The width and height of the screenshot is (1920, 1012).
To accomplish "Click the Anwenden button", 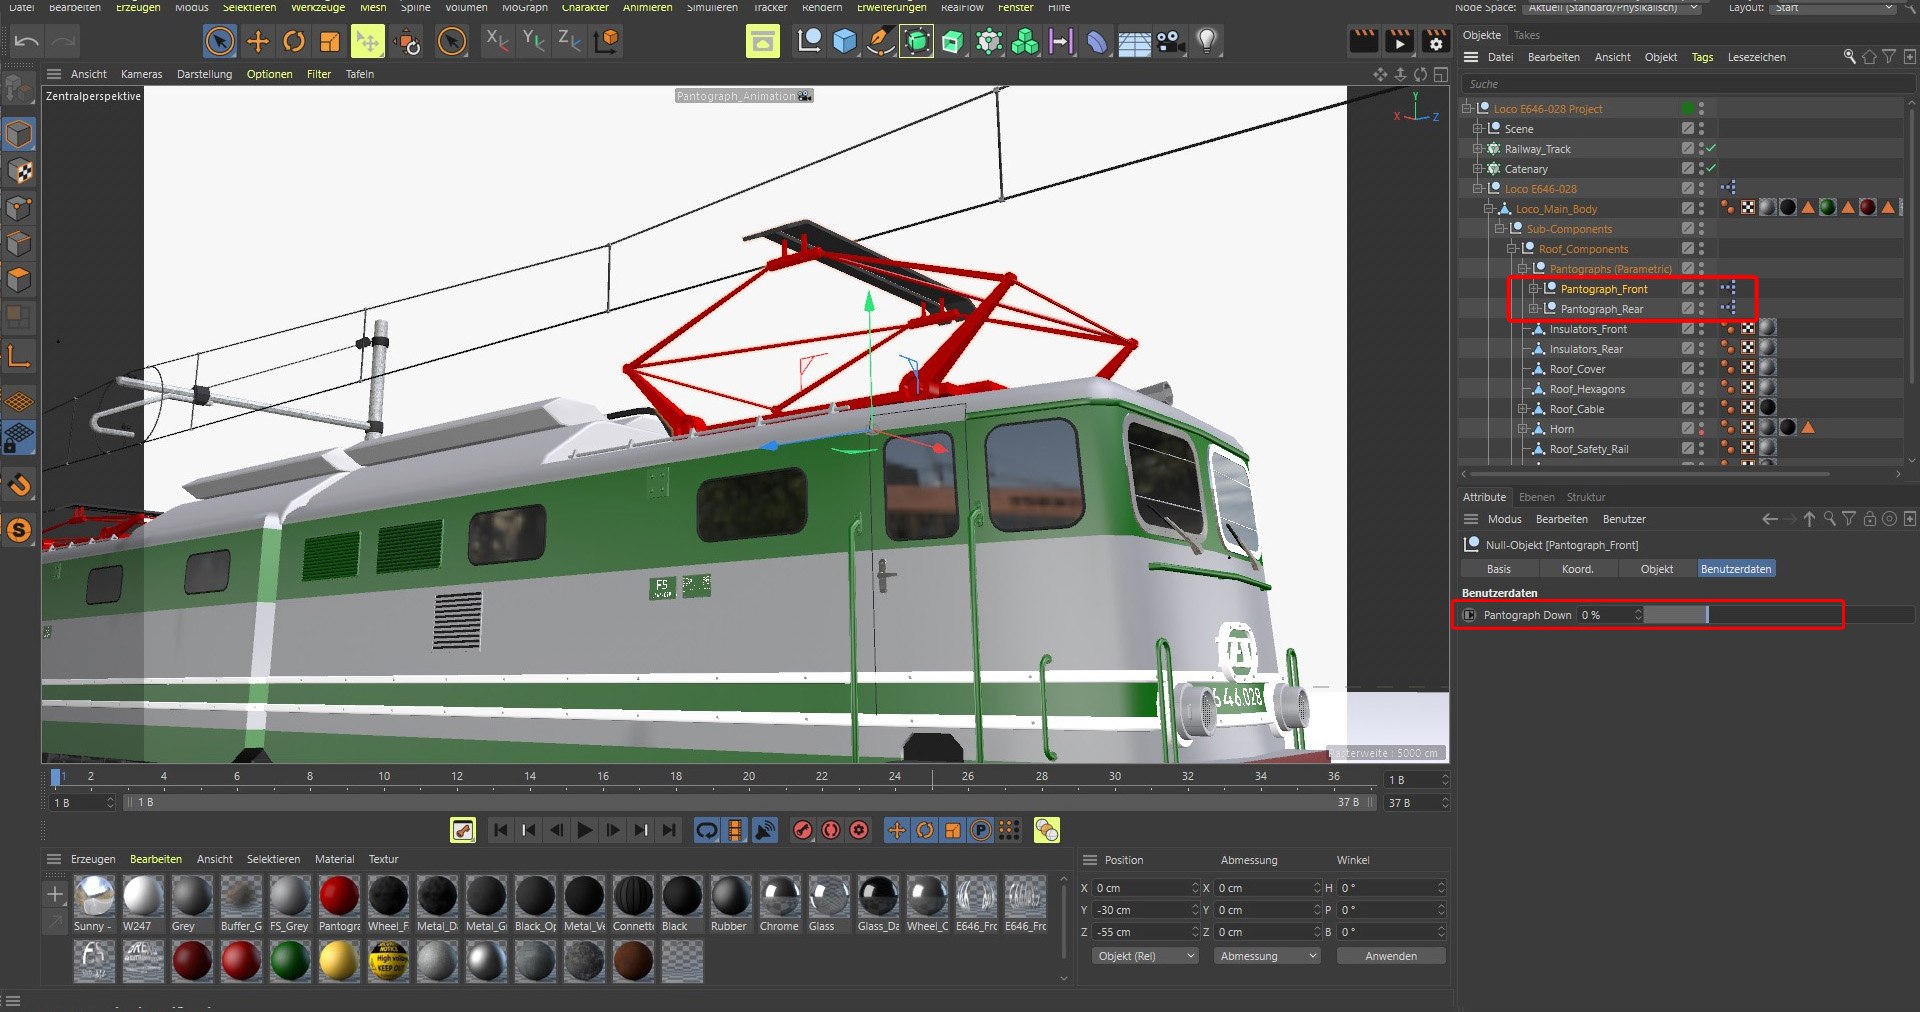I will coord(1390,956).
